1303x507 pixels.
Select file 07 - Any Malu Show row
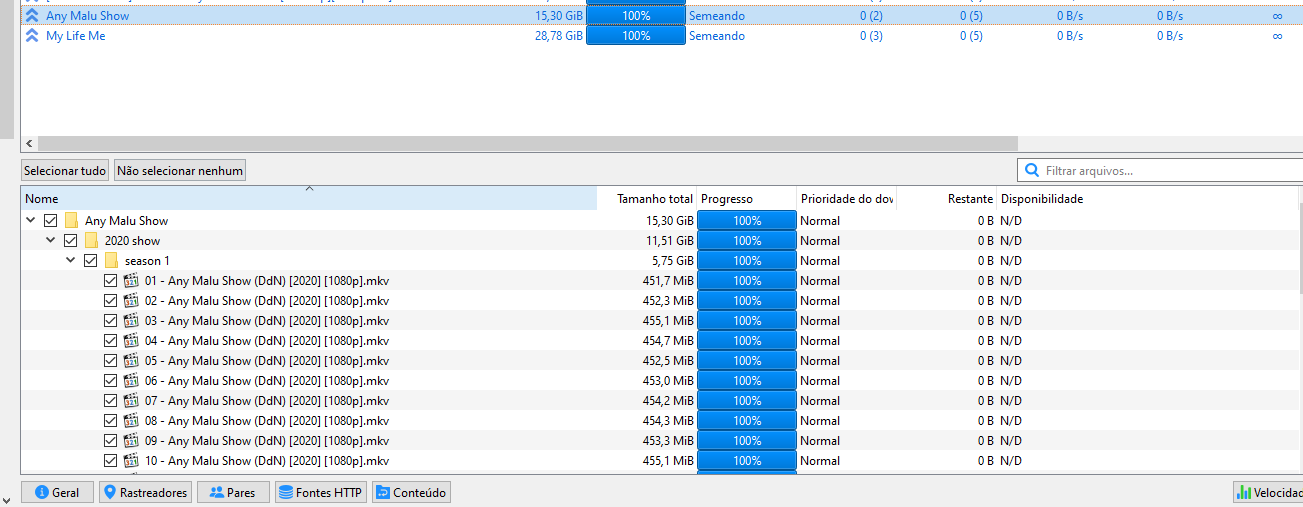(x=660, y=401)
